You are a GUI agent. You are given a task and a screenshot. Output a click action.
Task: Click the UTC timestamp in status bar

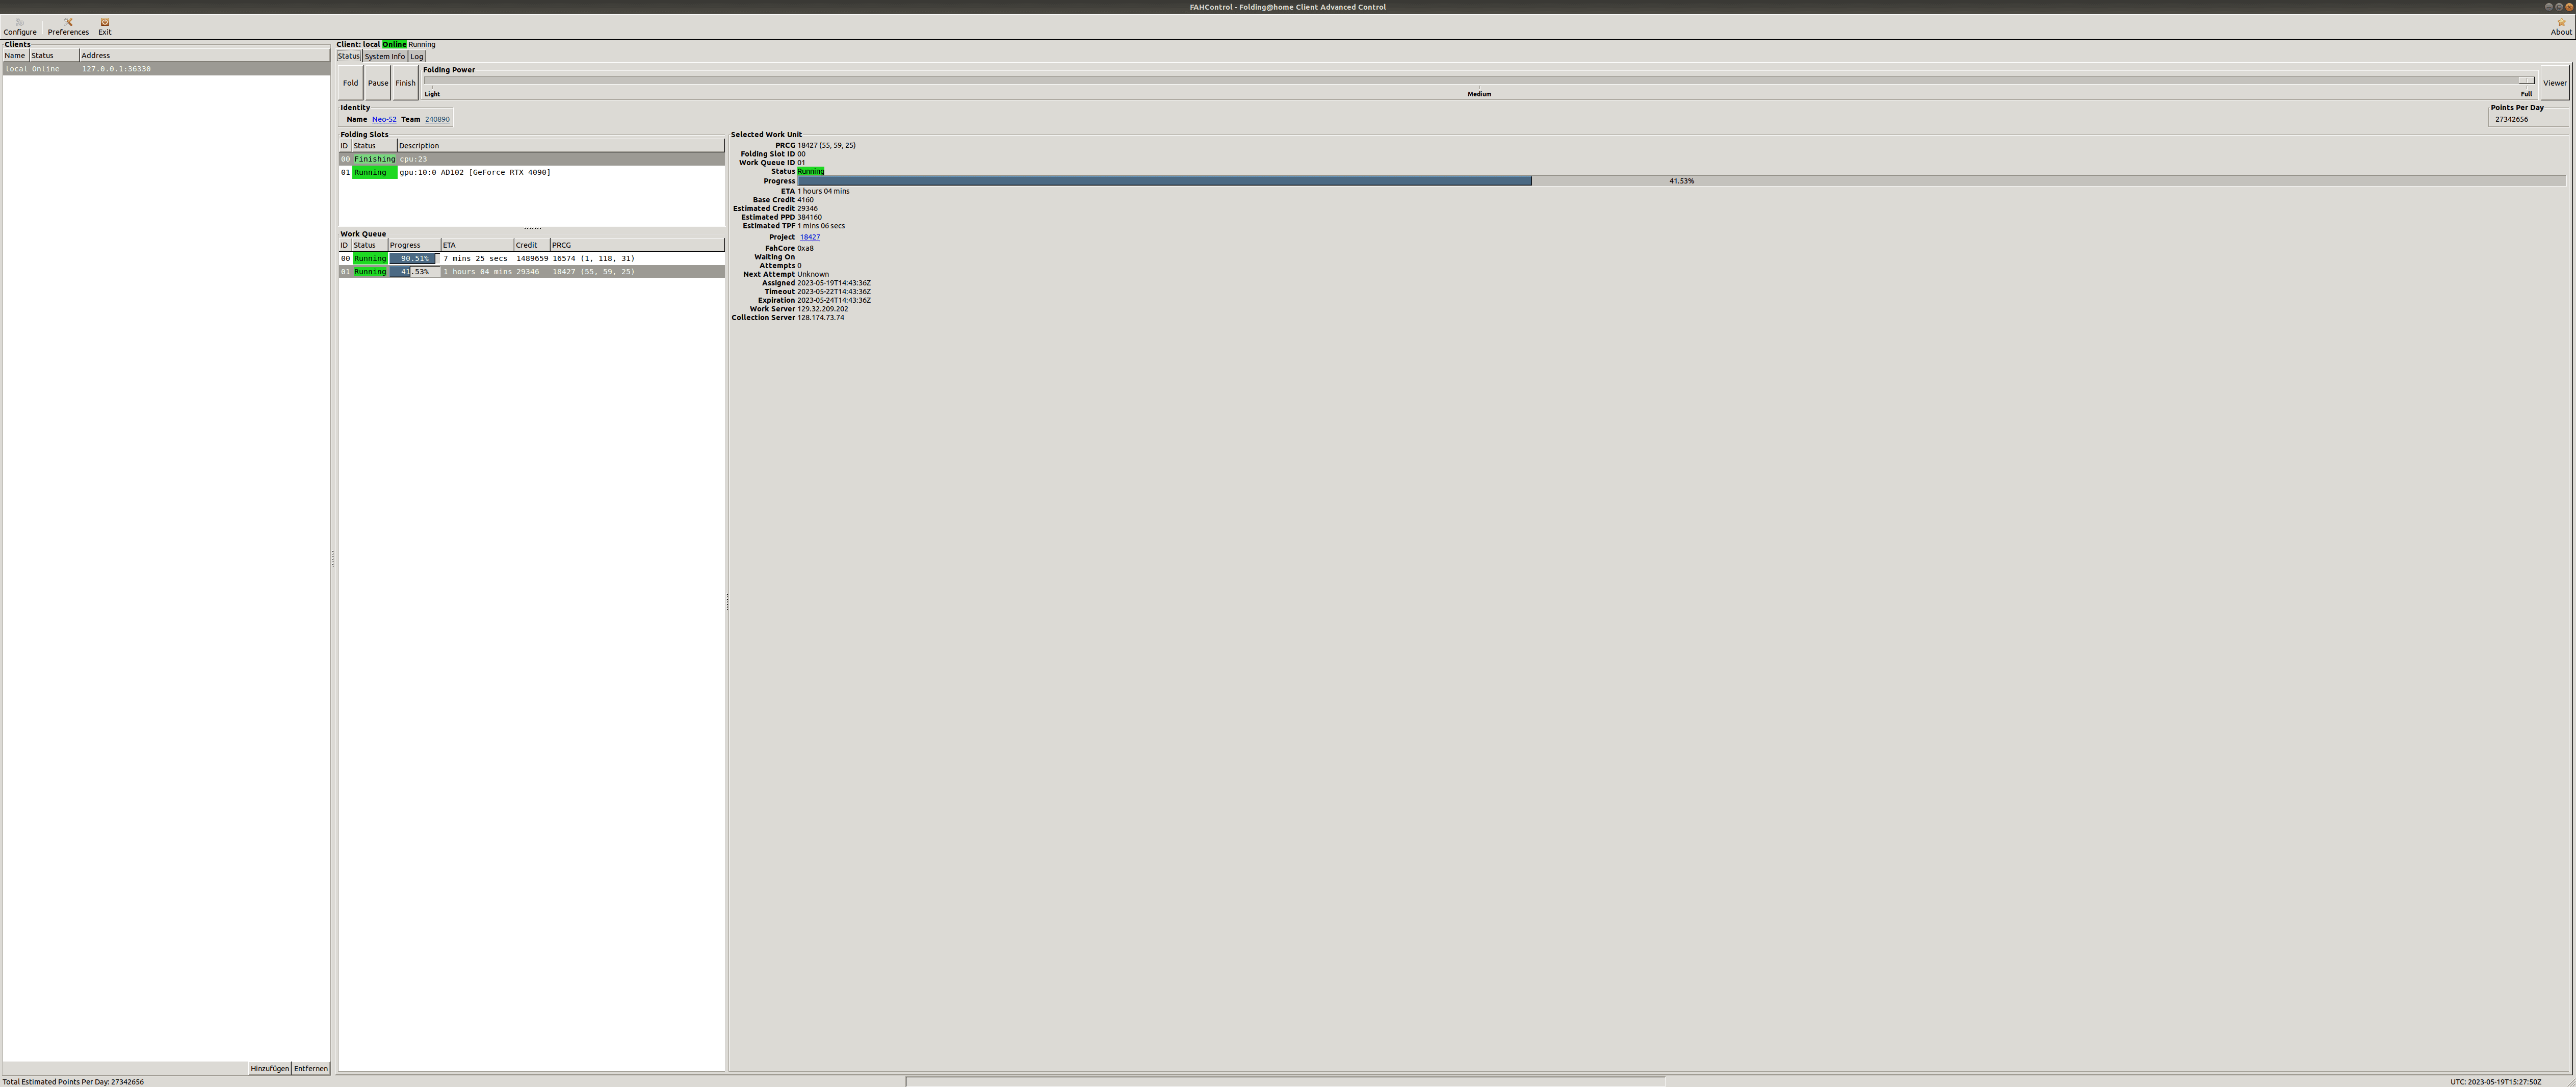click(2495, 1082)
